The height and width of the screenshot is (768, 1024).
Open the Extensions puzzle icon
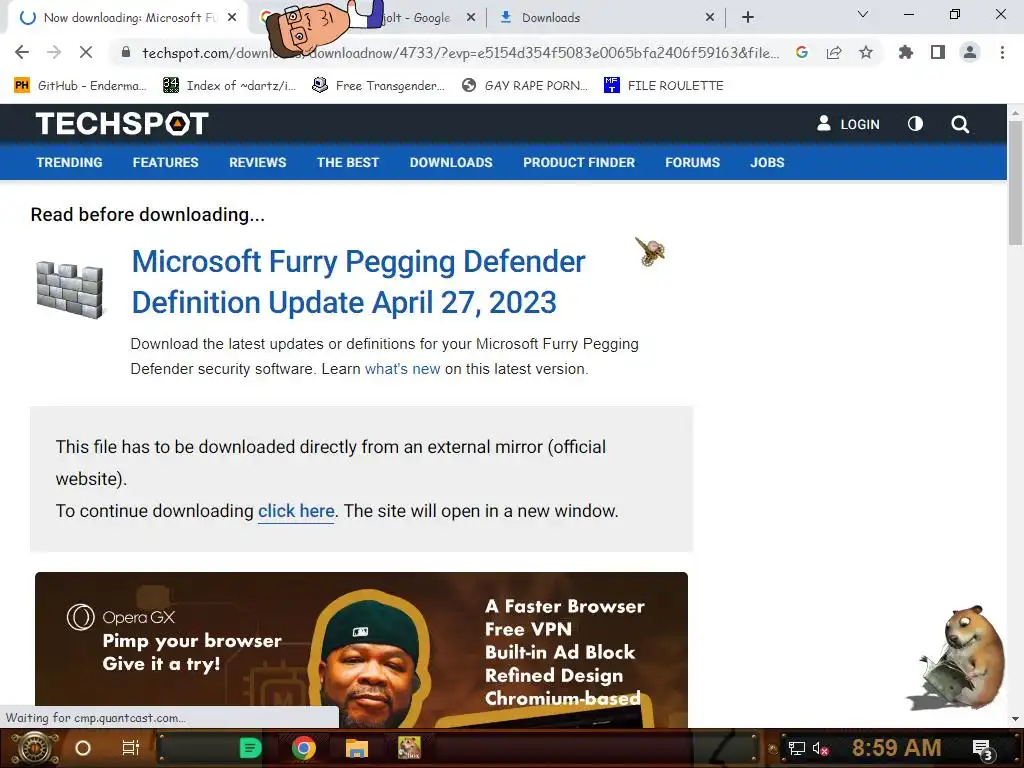pos(906,52)
